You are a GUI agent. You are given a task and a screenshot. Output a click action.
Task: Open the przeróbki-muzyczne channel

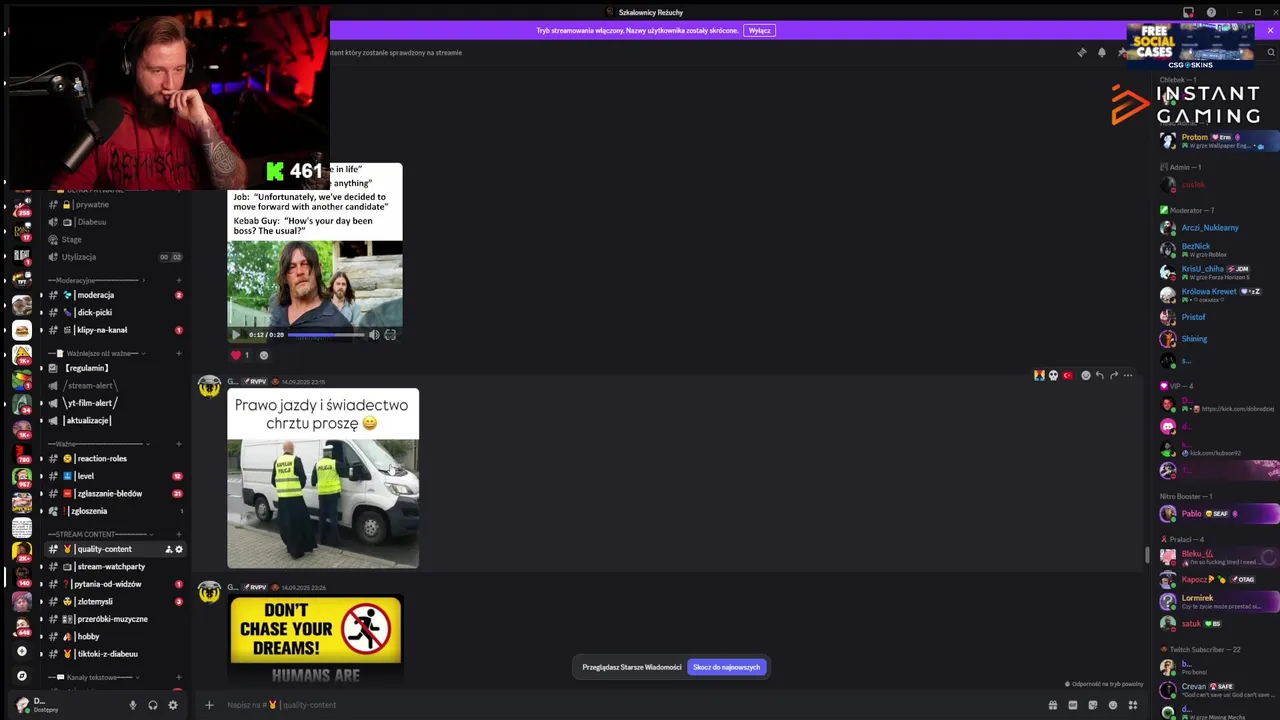click(112, 619)
